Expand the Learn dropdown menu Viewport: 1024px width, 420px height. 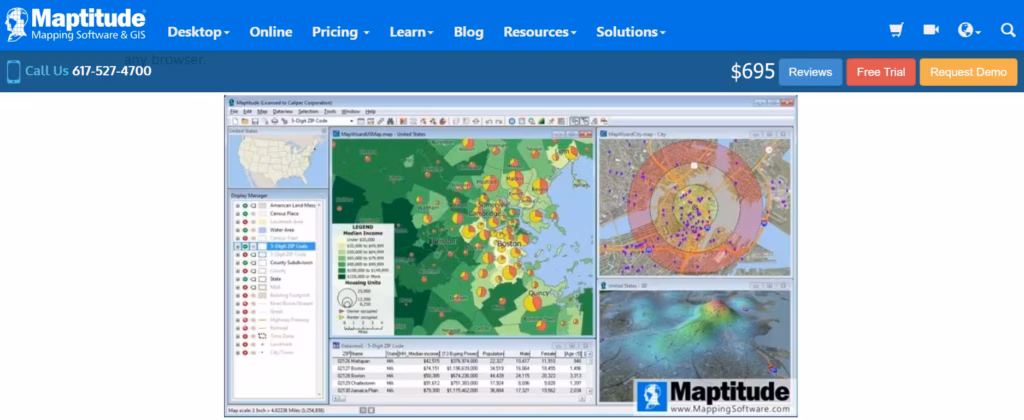pyautogui.click(x=411, y=31)
